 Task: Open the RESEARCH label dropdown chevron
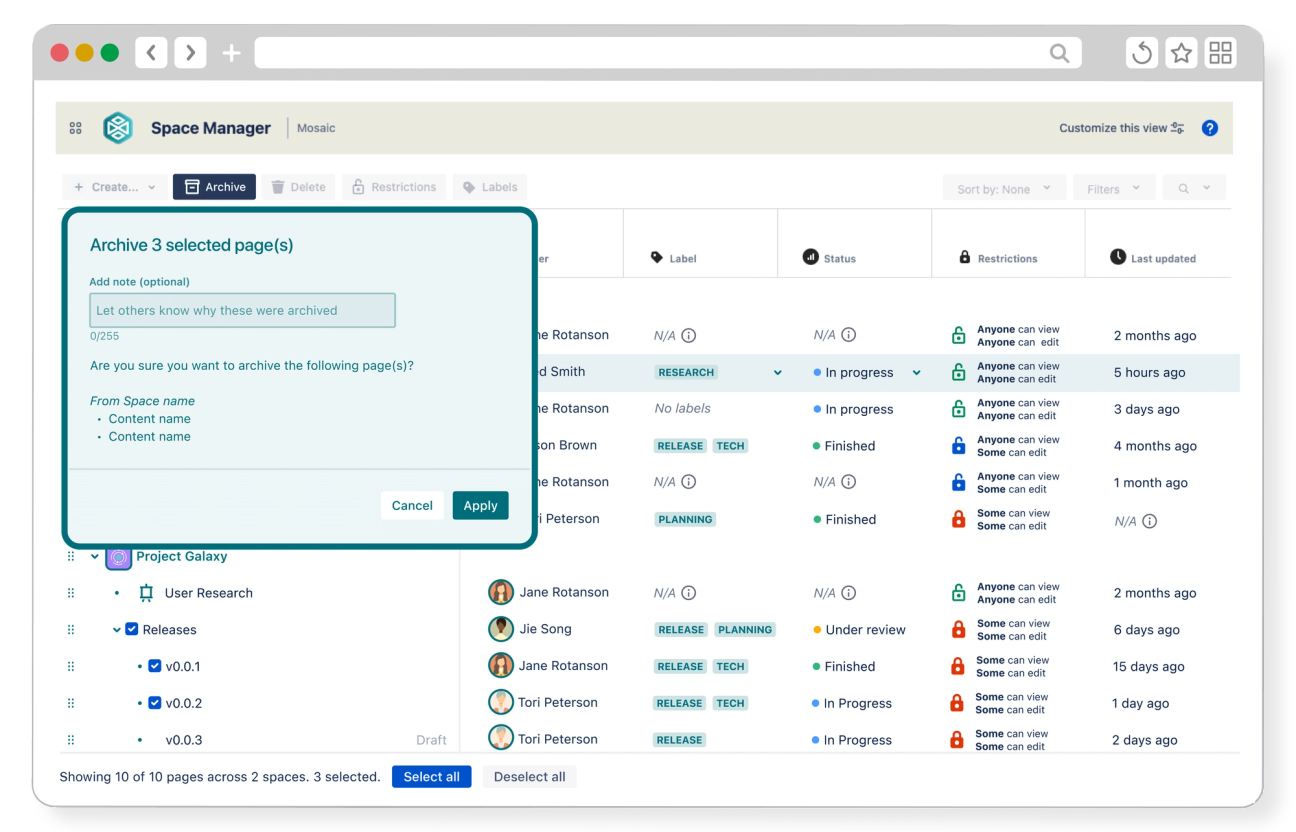778,371
